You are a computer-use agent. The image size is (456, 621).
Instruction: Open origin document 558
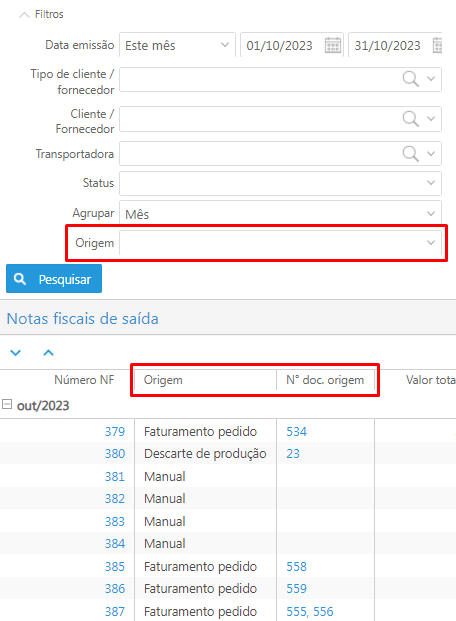coord(296,566)
